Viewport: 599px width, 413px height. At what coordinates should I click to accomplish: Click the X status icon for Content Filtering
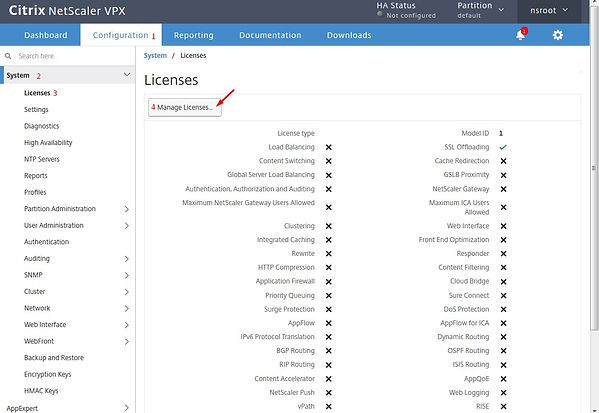click(503, 267)
